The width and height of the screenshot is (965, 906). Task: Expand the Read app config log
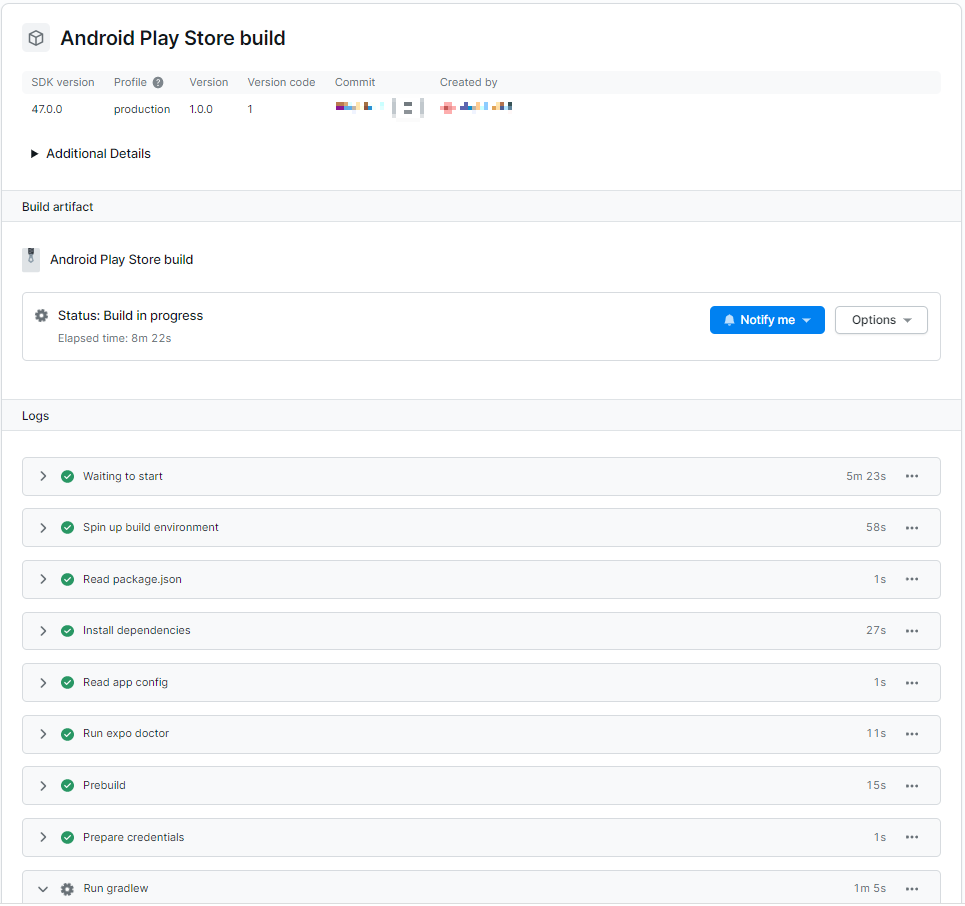click(43, 683)
